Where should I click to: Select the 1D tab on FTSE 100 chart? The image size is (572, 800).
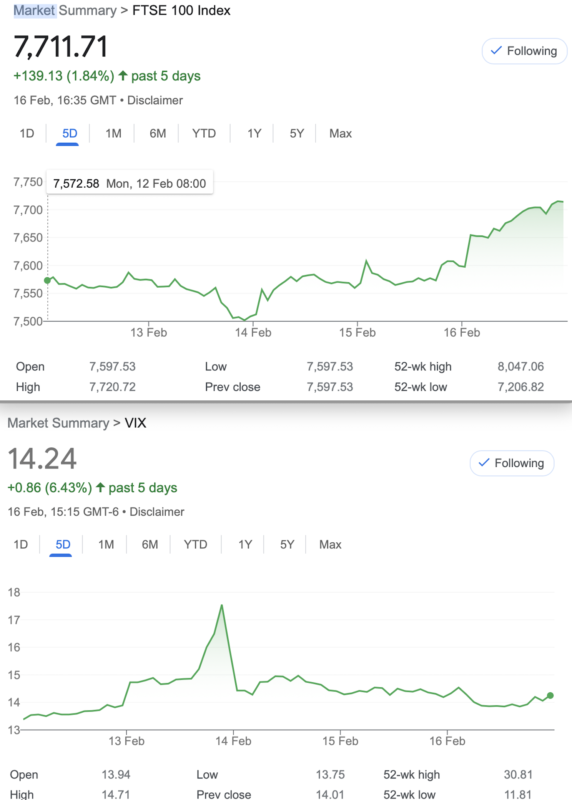click(27, 134)
